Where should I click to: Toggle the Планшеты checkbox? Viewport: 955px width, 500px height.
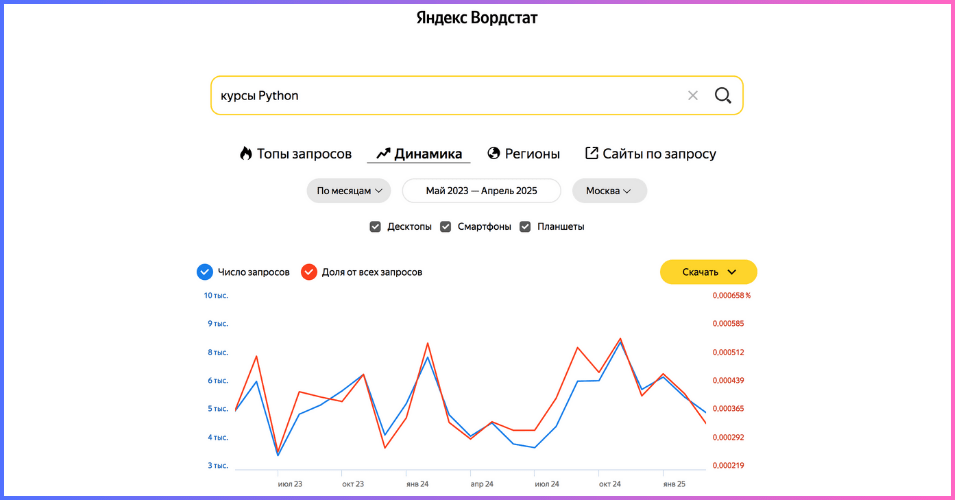525,227
